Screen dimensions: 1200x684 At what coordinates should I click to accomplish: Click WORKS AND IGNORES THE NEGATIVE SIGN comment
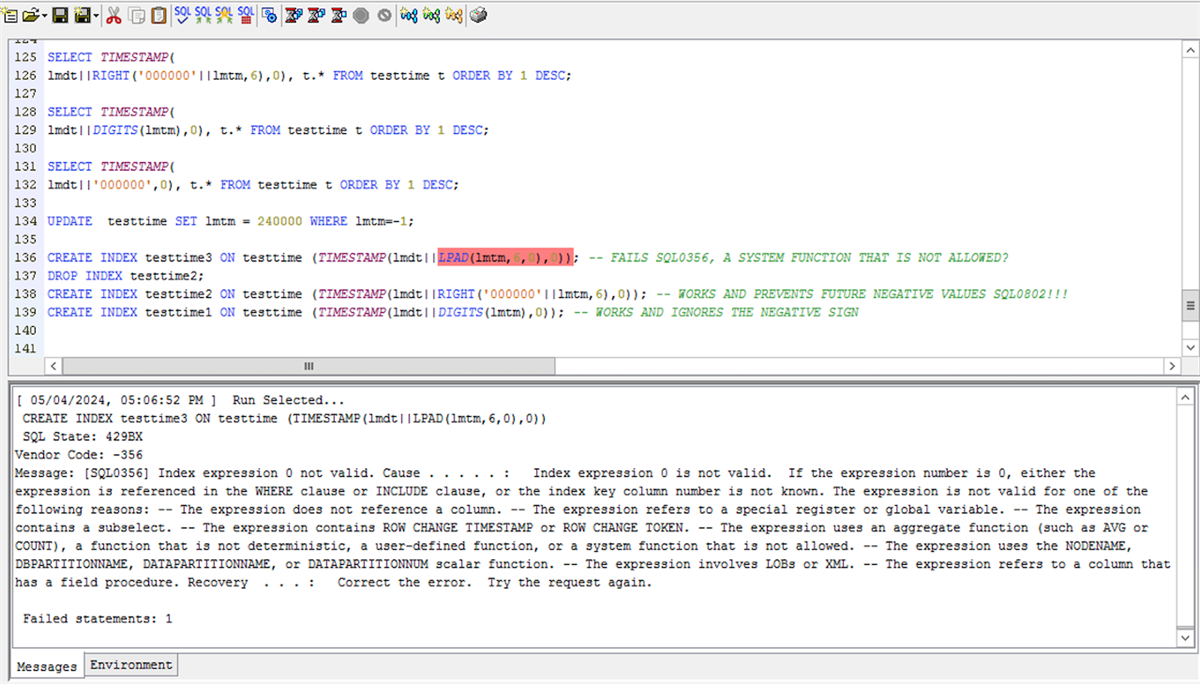718,312
